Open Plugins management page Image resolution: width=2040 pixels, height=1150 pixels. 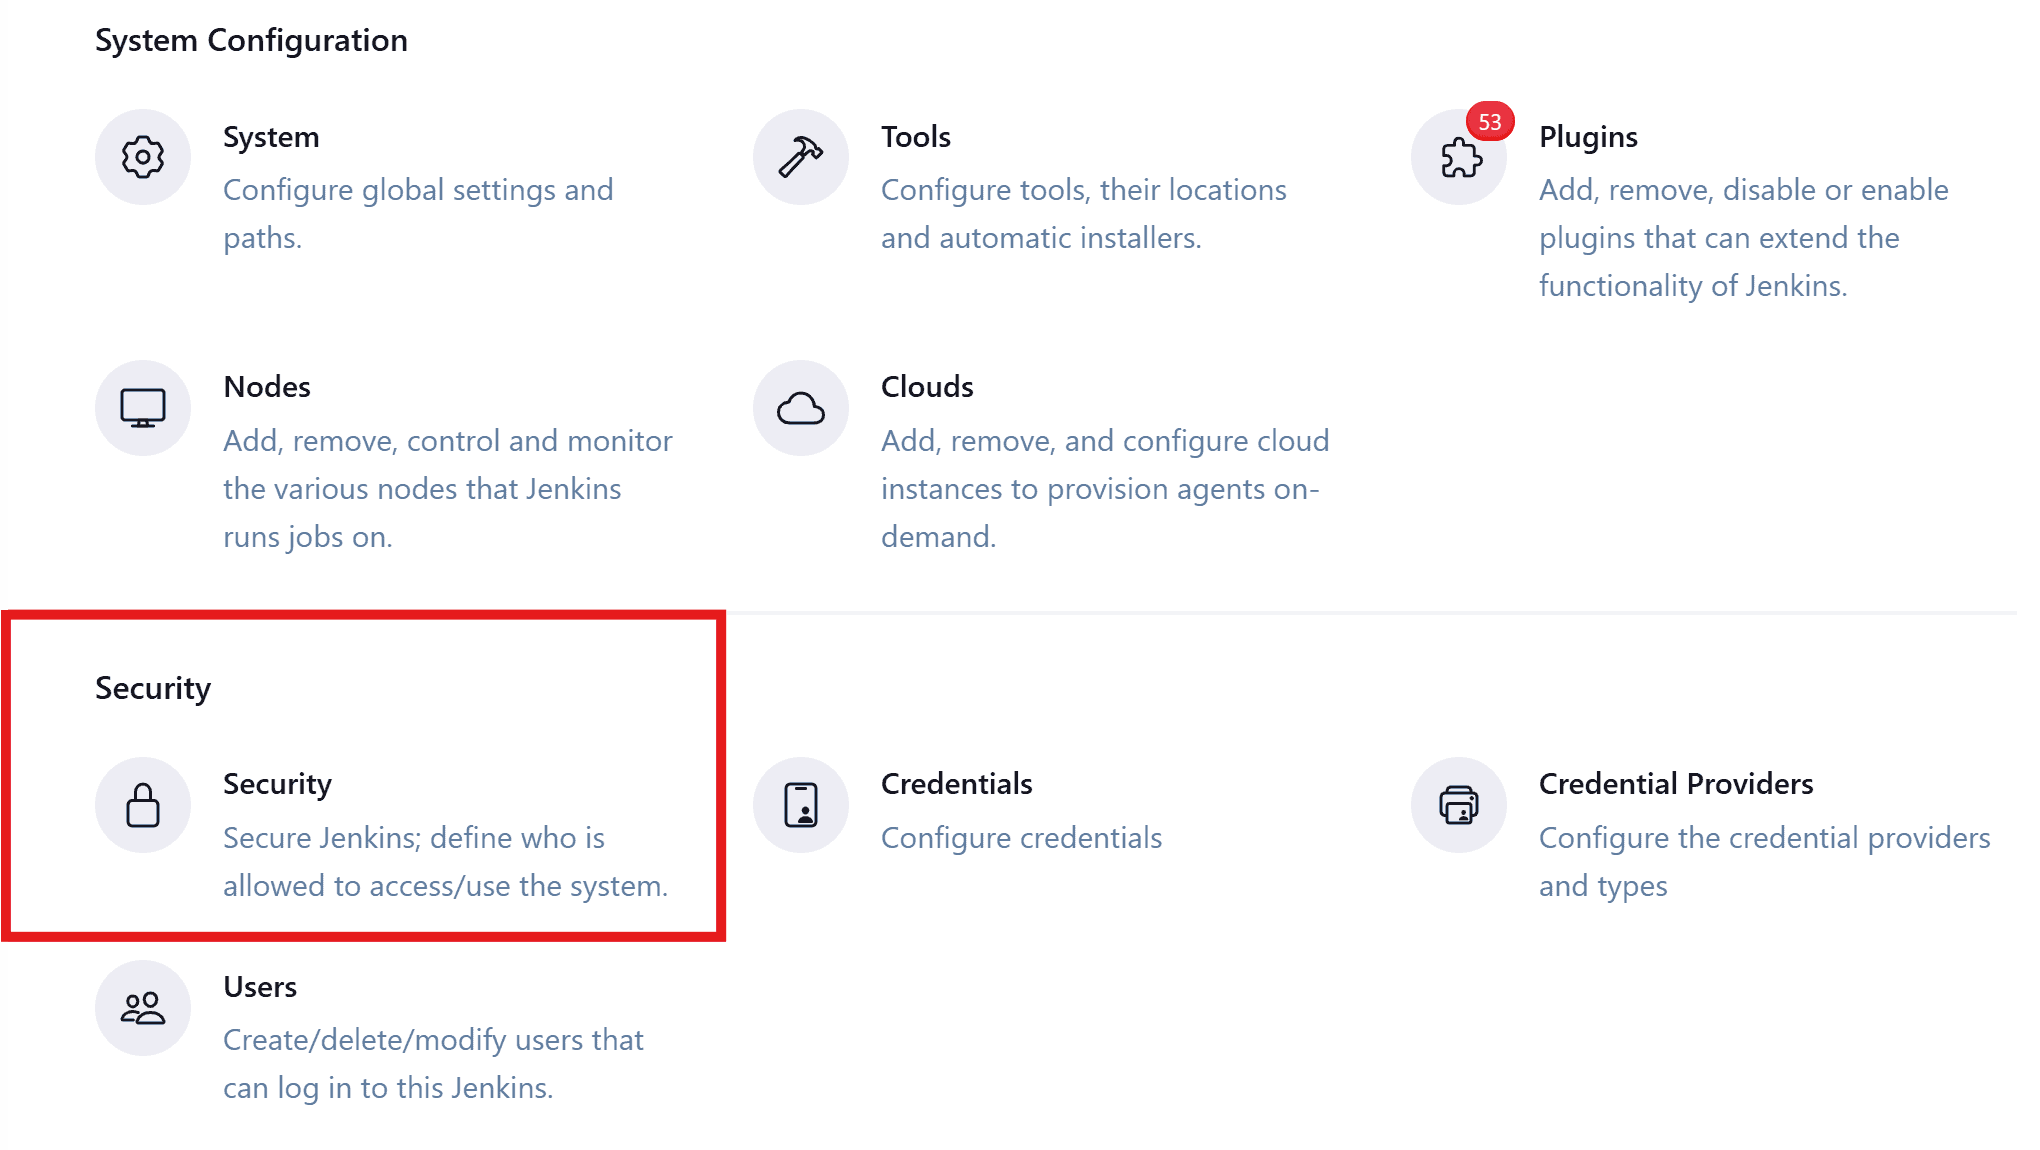(x=1588, y=137)
